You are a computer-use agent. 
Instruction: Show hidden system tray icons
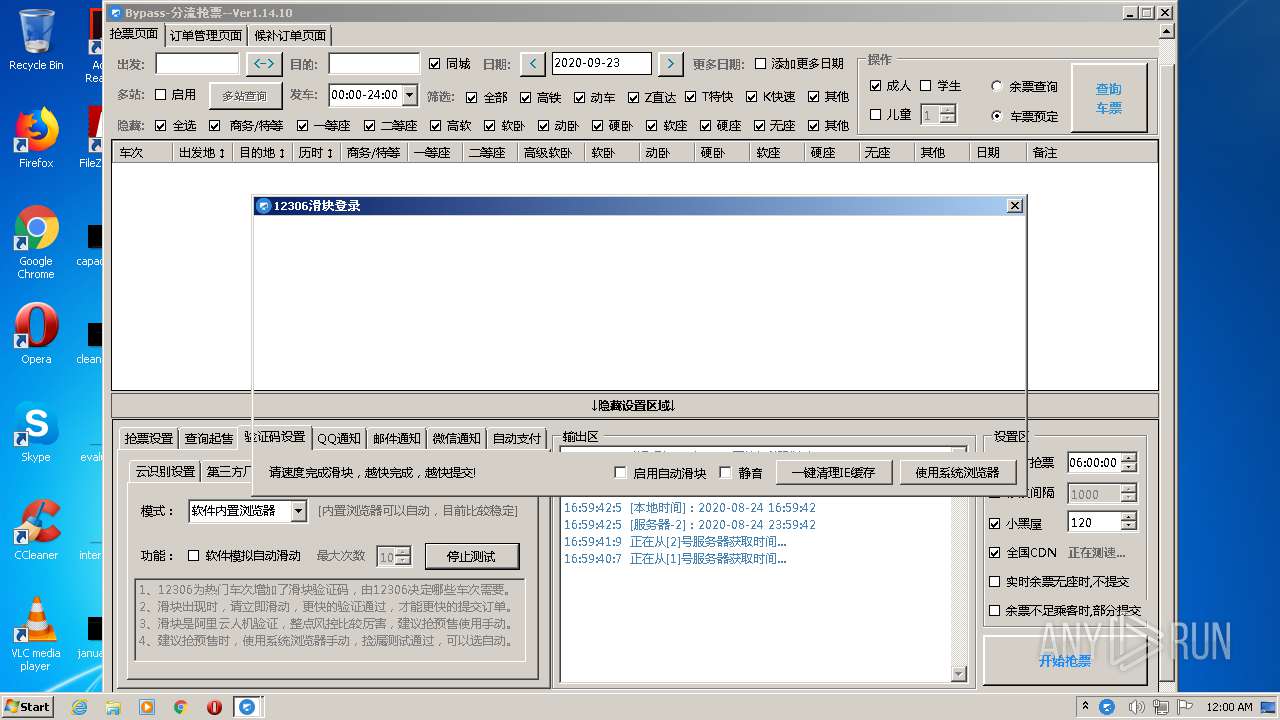coord(1086,707)
